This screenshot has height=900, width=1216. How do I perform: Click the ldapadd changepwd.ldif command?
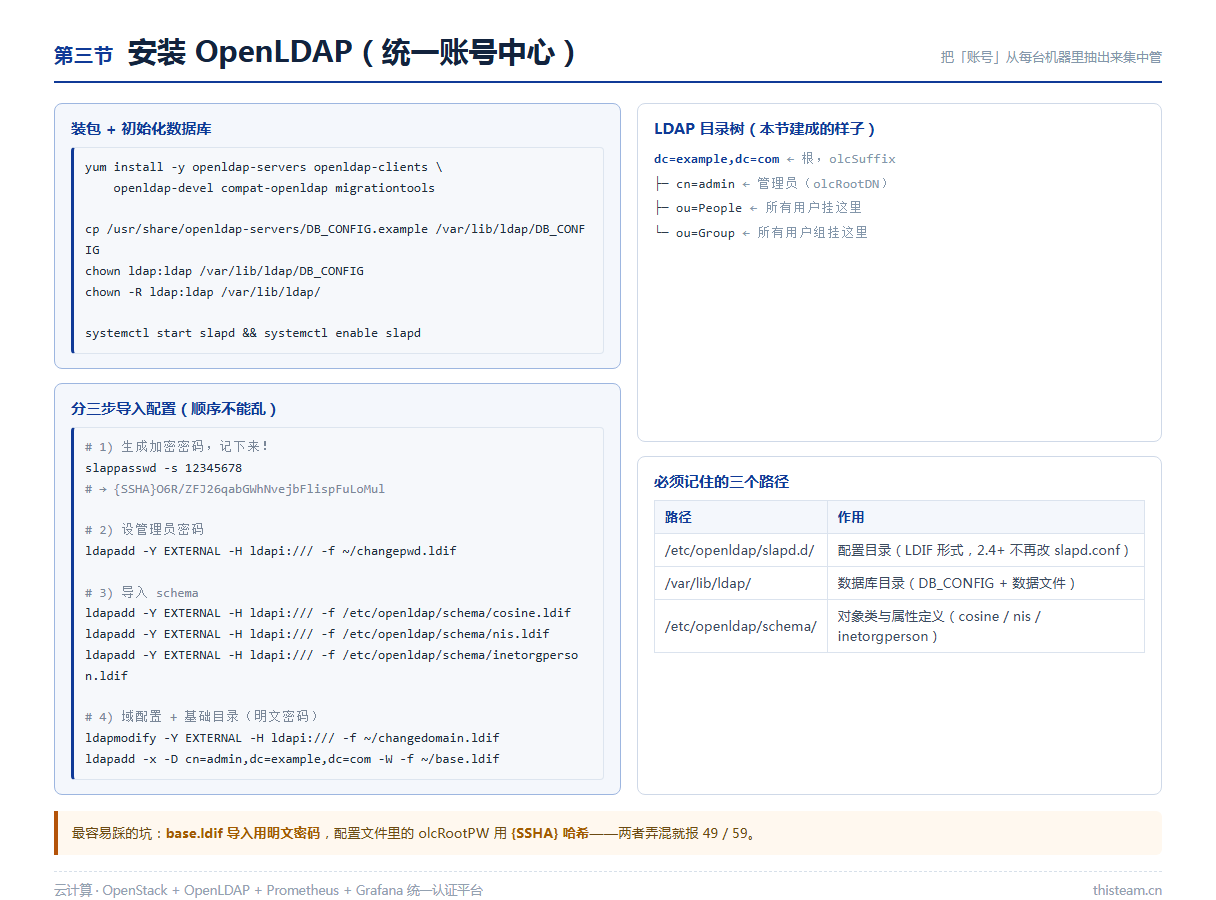(x=271, y=551)
